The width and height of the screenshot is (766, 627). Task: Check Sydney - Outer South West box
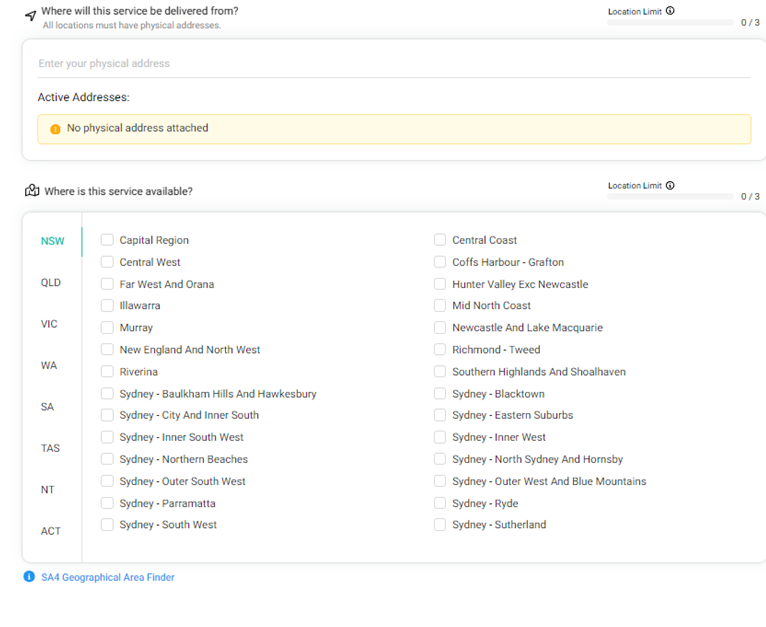click(107, 481)
